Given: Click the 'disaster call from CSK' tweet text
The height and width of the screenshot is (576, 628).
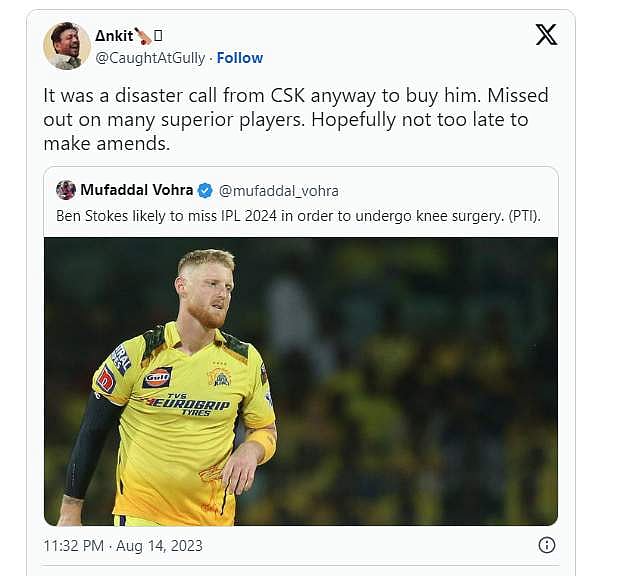Looking at the screenshot, I should [295, 119].
